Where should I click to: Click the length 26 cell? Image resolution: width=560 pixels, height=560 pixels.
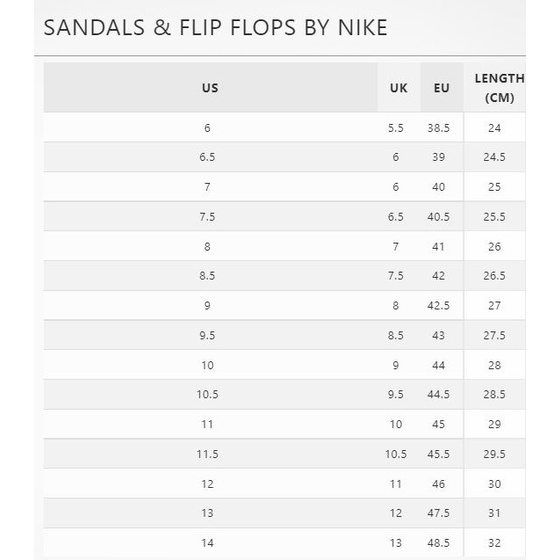tap(495, 246)
